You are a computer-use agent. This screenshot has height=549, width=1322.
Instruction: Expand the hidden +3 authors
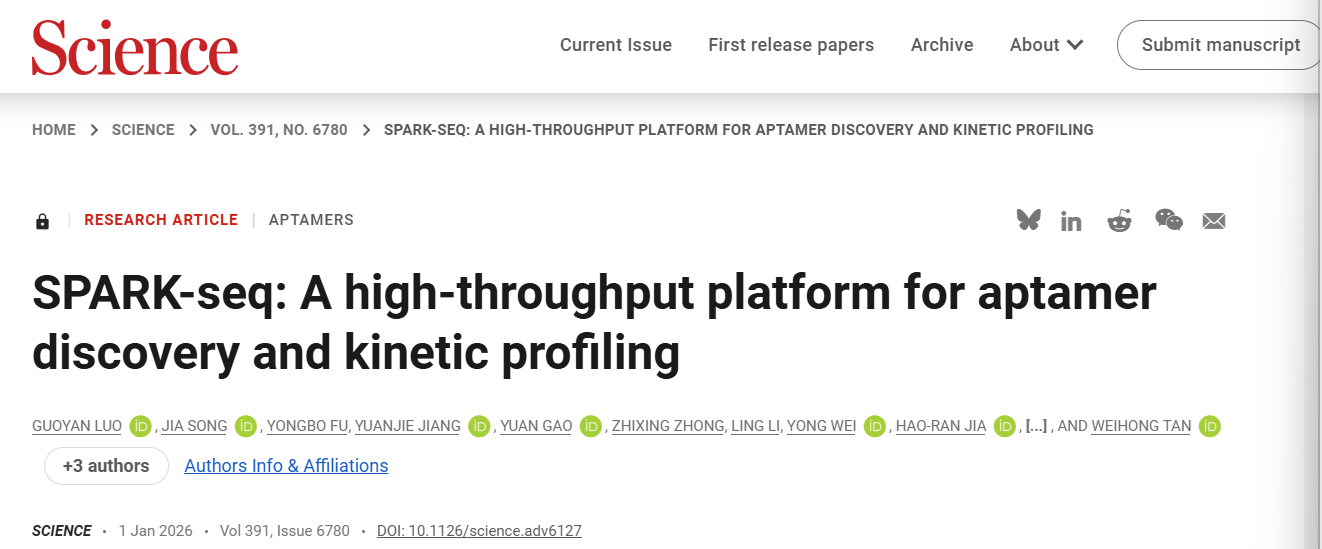point(106,466)
